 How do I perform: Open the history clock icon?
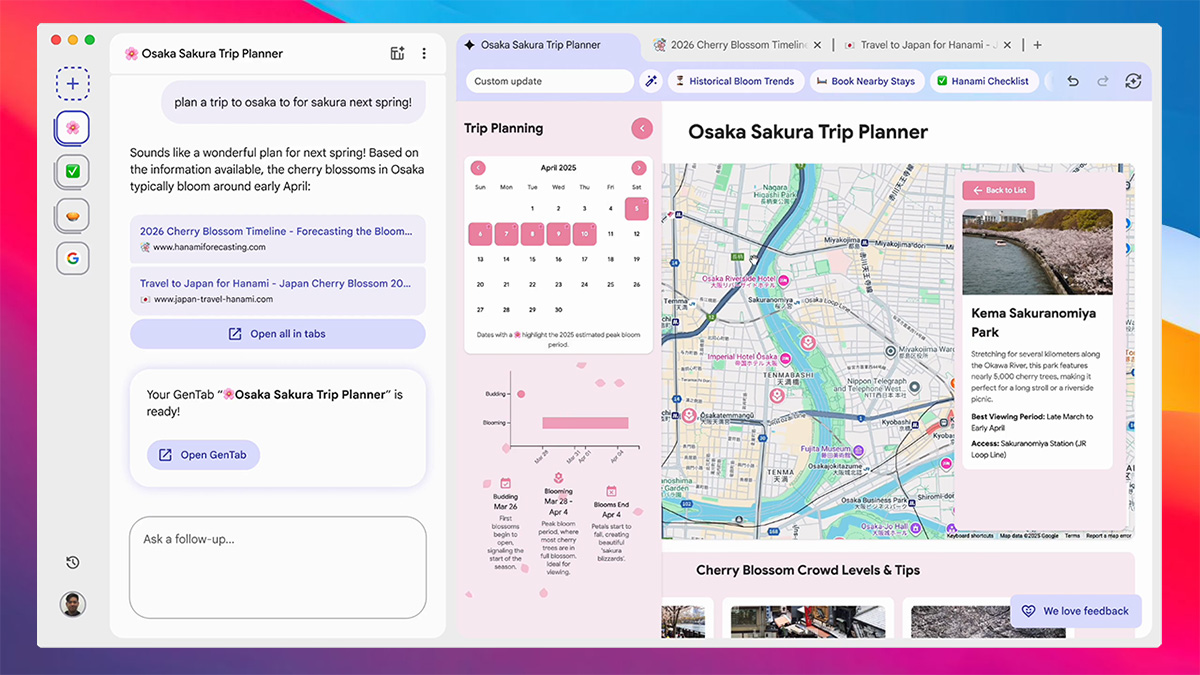click(72, 563)
